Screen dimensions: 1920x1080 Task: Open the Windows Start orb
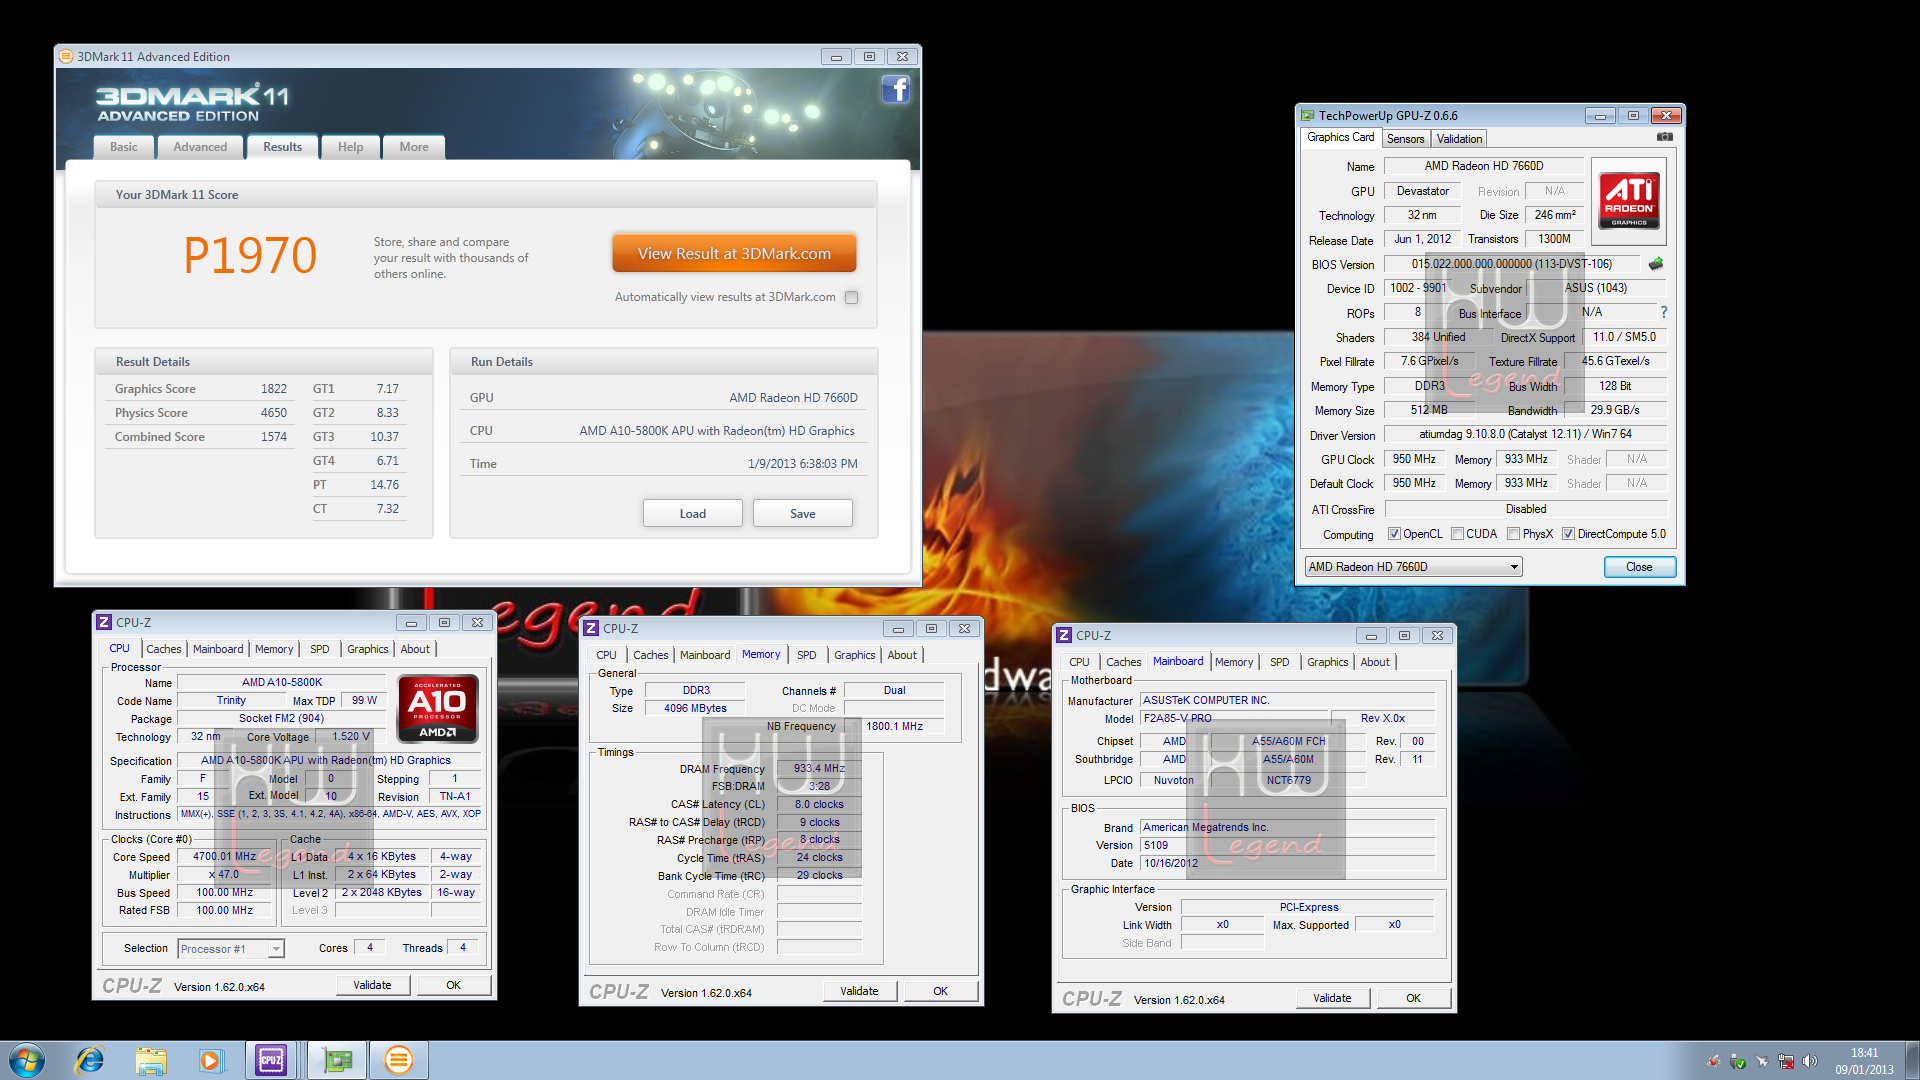27,1060
